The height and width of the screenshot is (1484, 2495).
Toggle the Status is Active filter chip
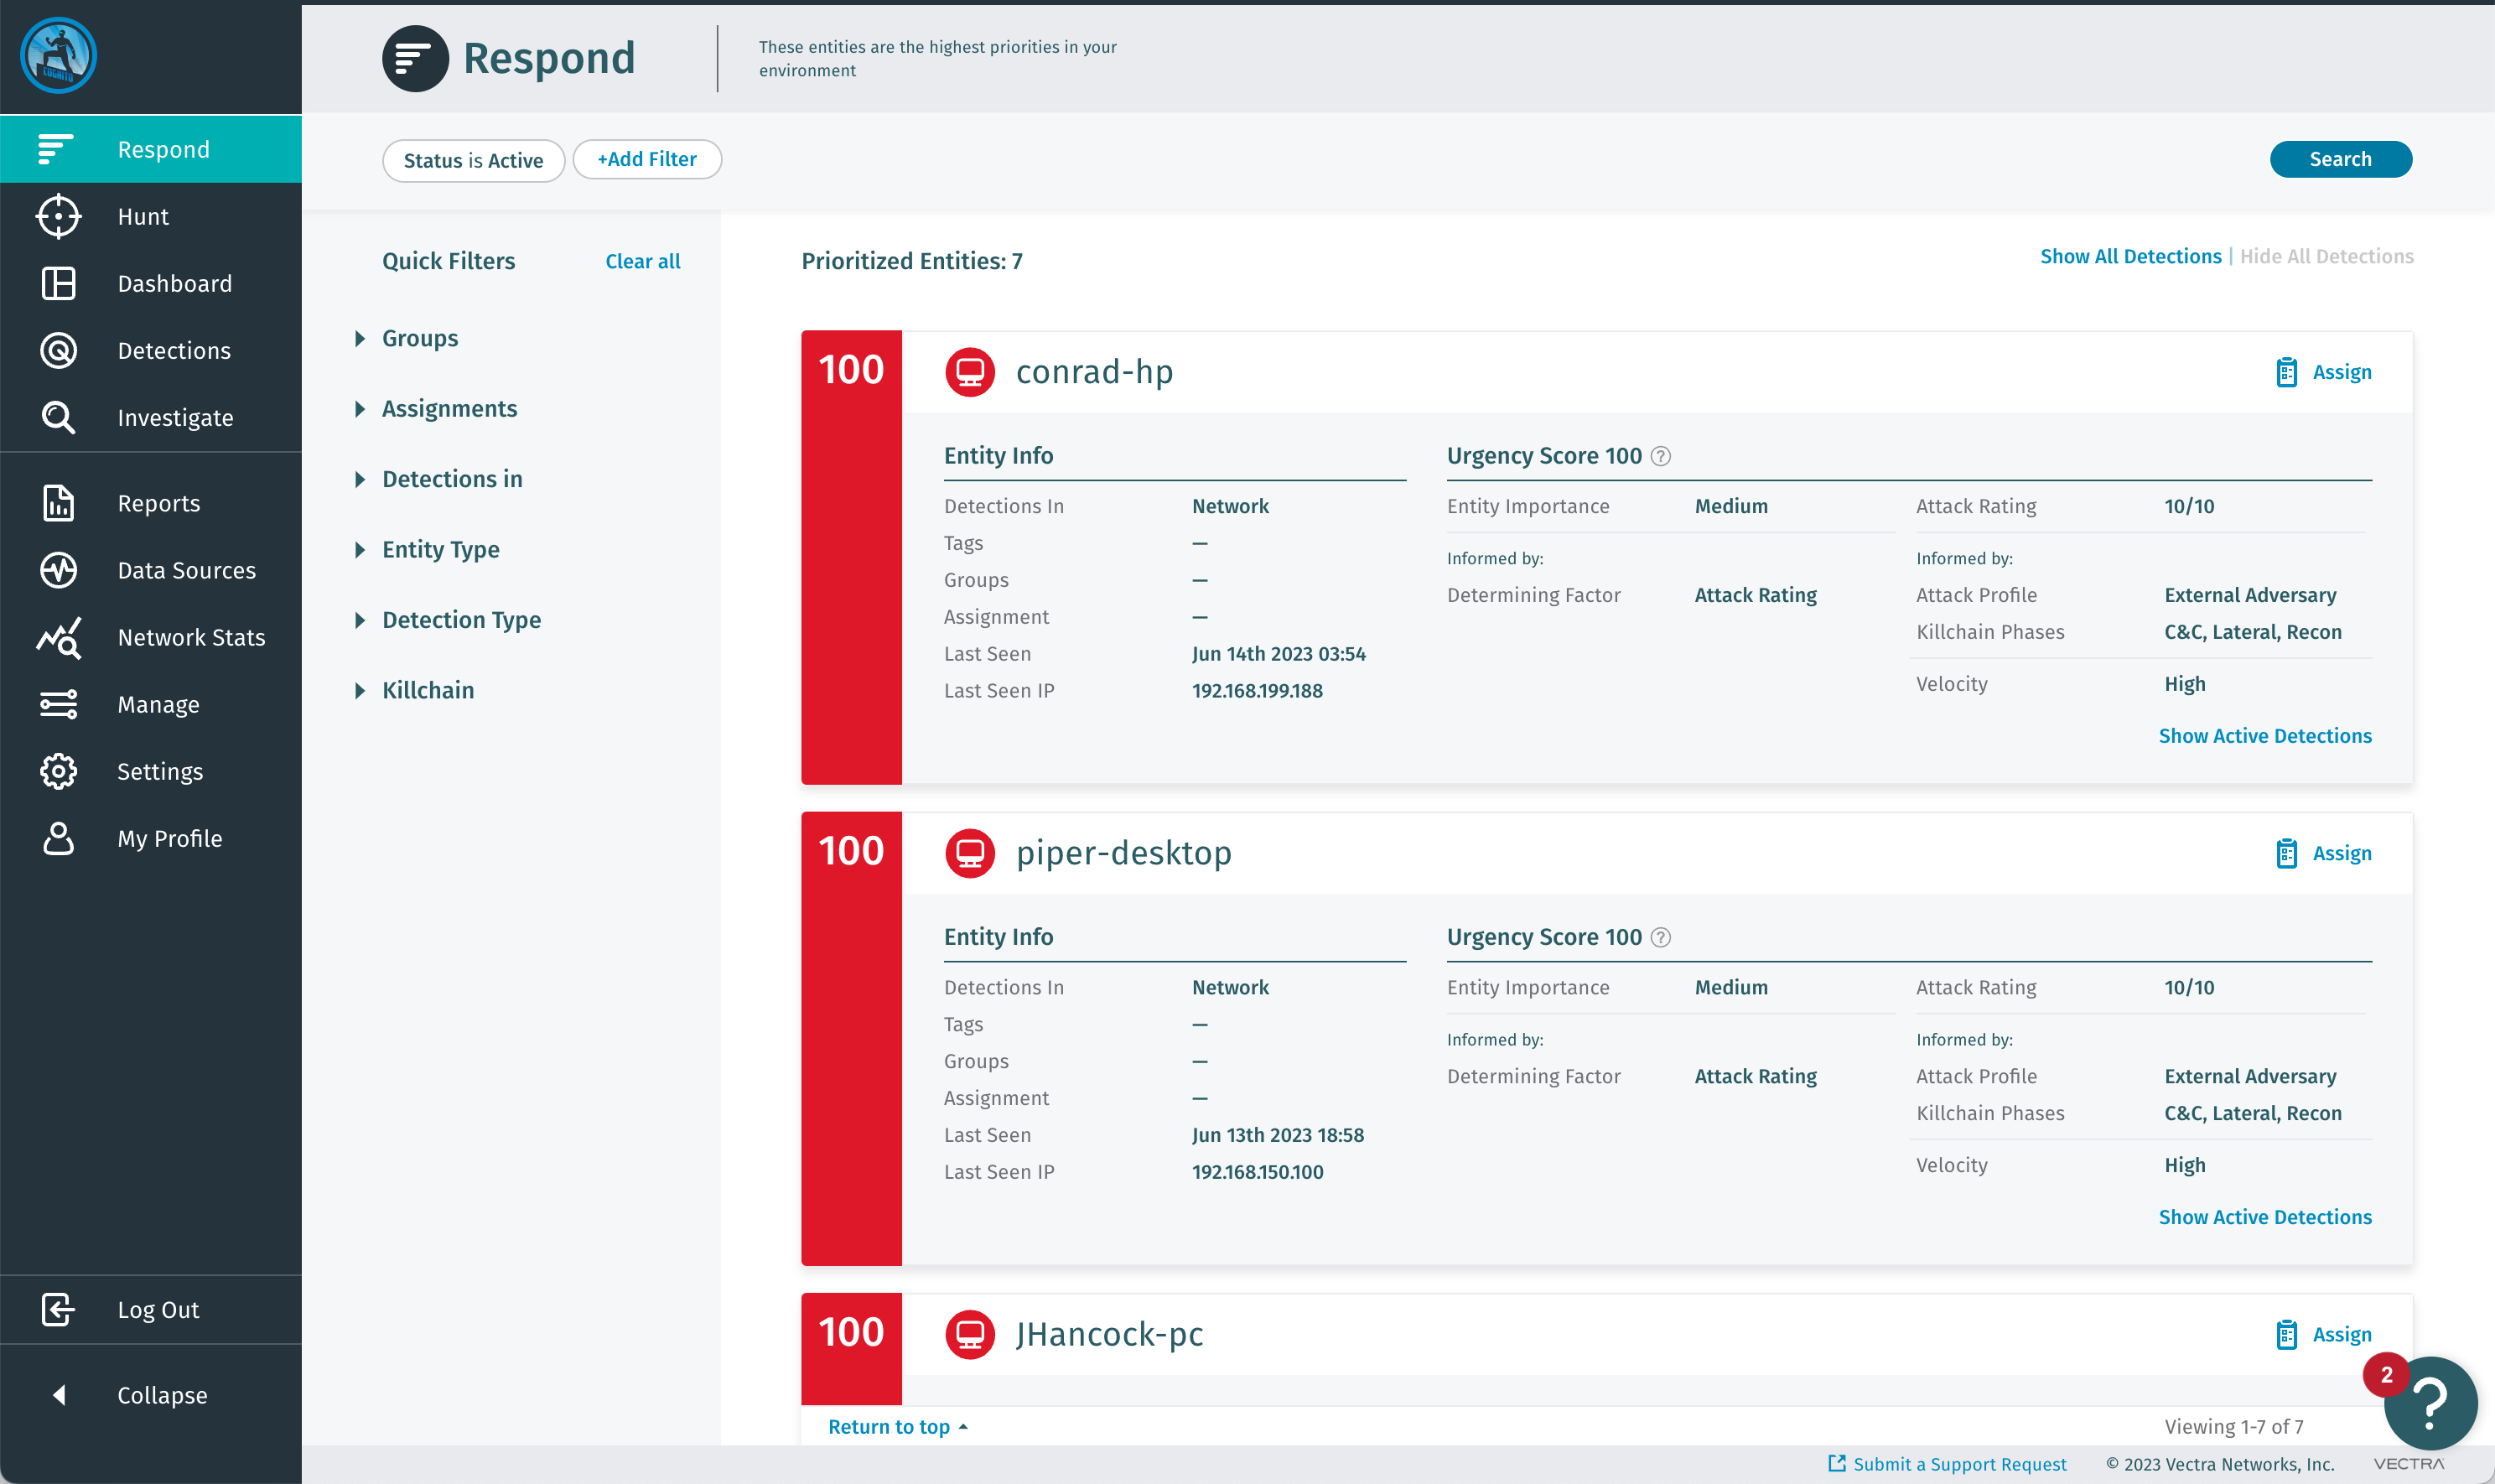[x=473, y=160]
